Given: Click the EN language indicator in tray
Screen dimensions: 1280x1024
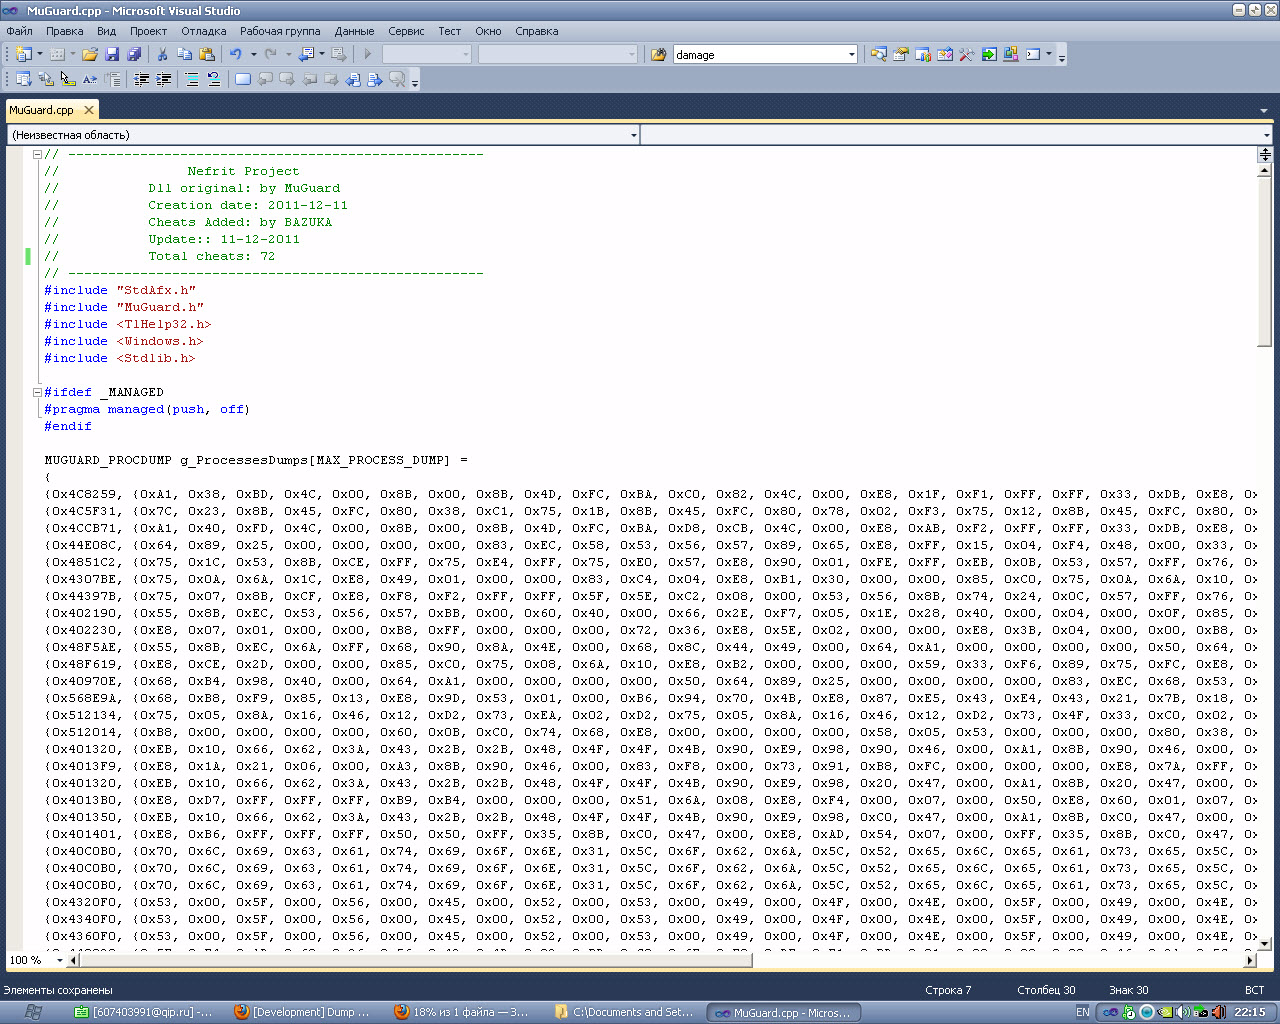Looking at the screenshot, I should [1082, 1012].
